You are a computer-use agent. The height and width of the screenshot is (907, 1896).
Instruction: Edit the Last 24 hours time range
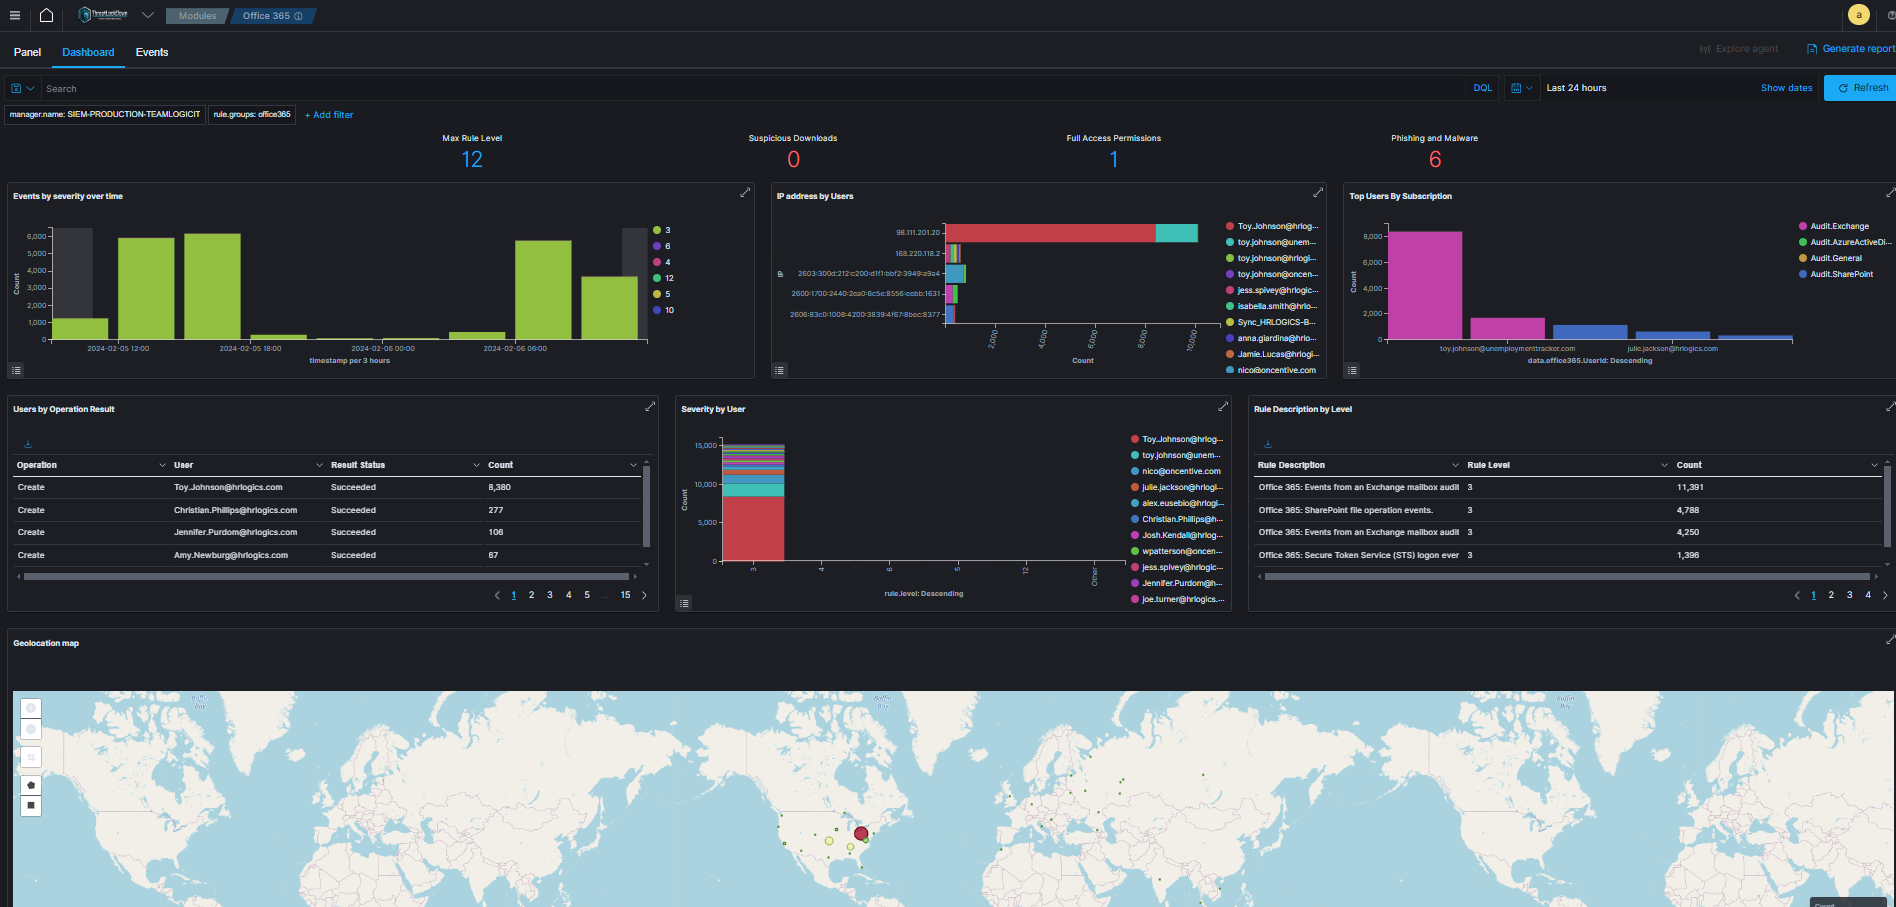(1577, 88)
